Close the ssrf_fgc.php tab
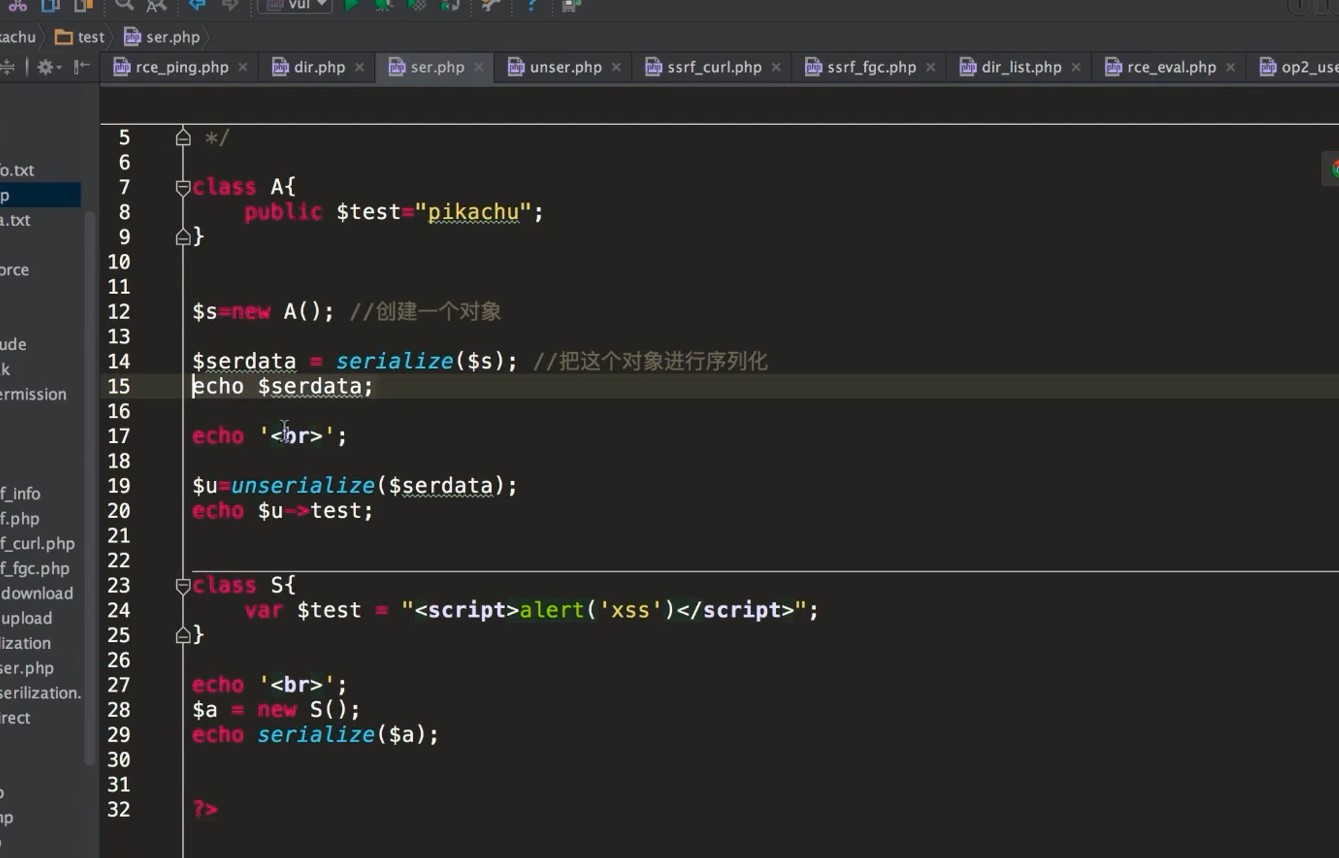1339x858 pixels. coord(931,68)
